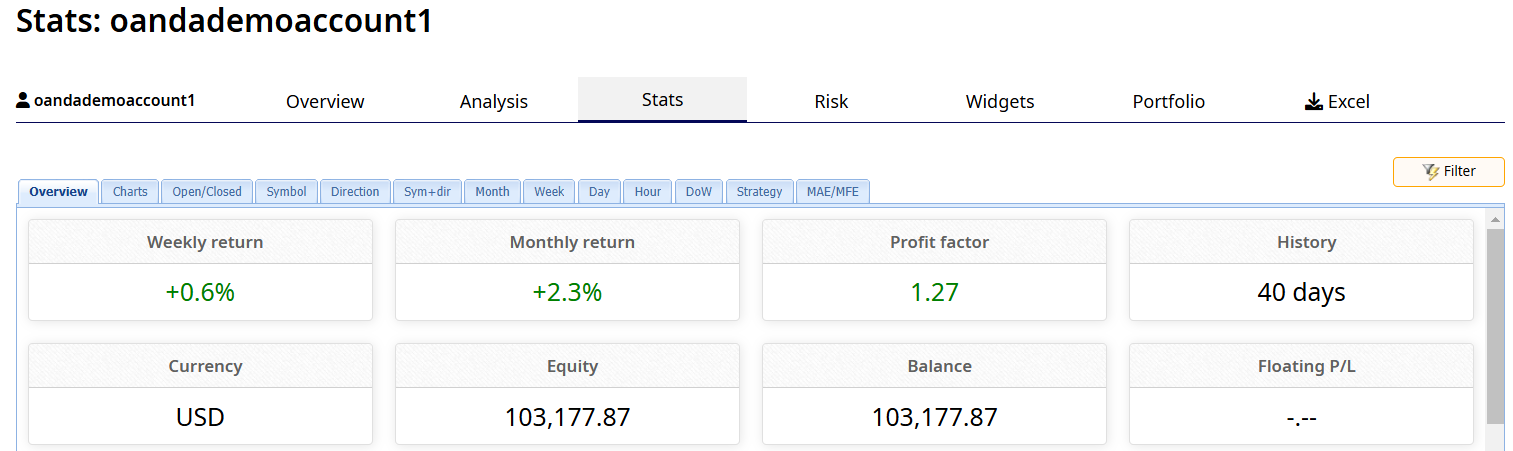
Task: Select the DoW sub-tab
Action: click(x=699, y=192)
